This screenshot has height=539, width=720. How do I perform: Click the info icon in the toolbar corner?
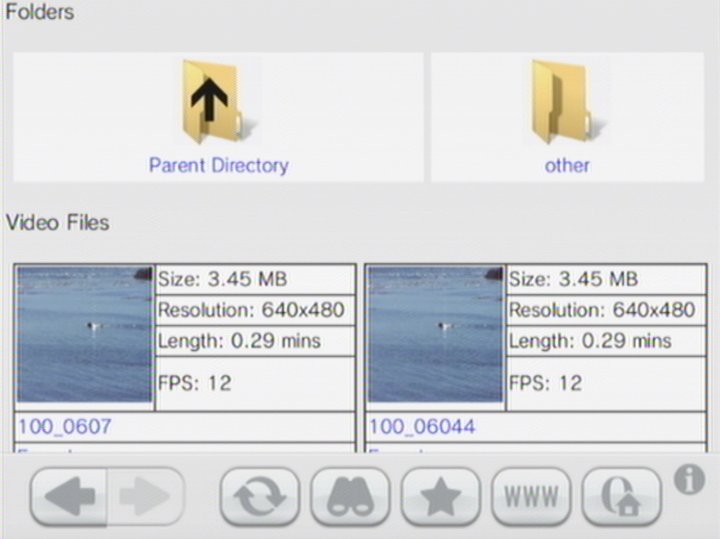688,480
